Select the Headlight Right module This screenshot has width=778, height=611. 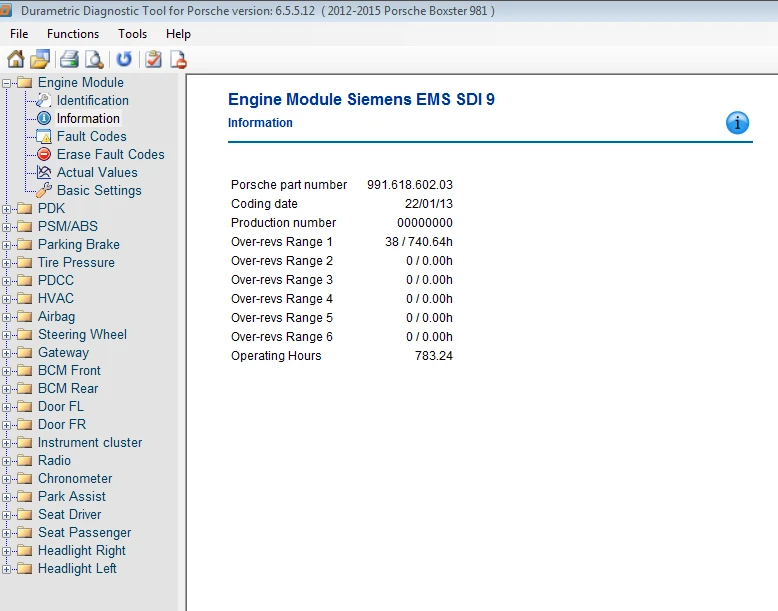point(82,550)
